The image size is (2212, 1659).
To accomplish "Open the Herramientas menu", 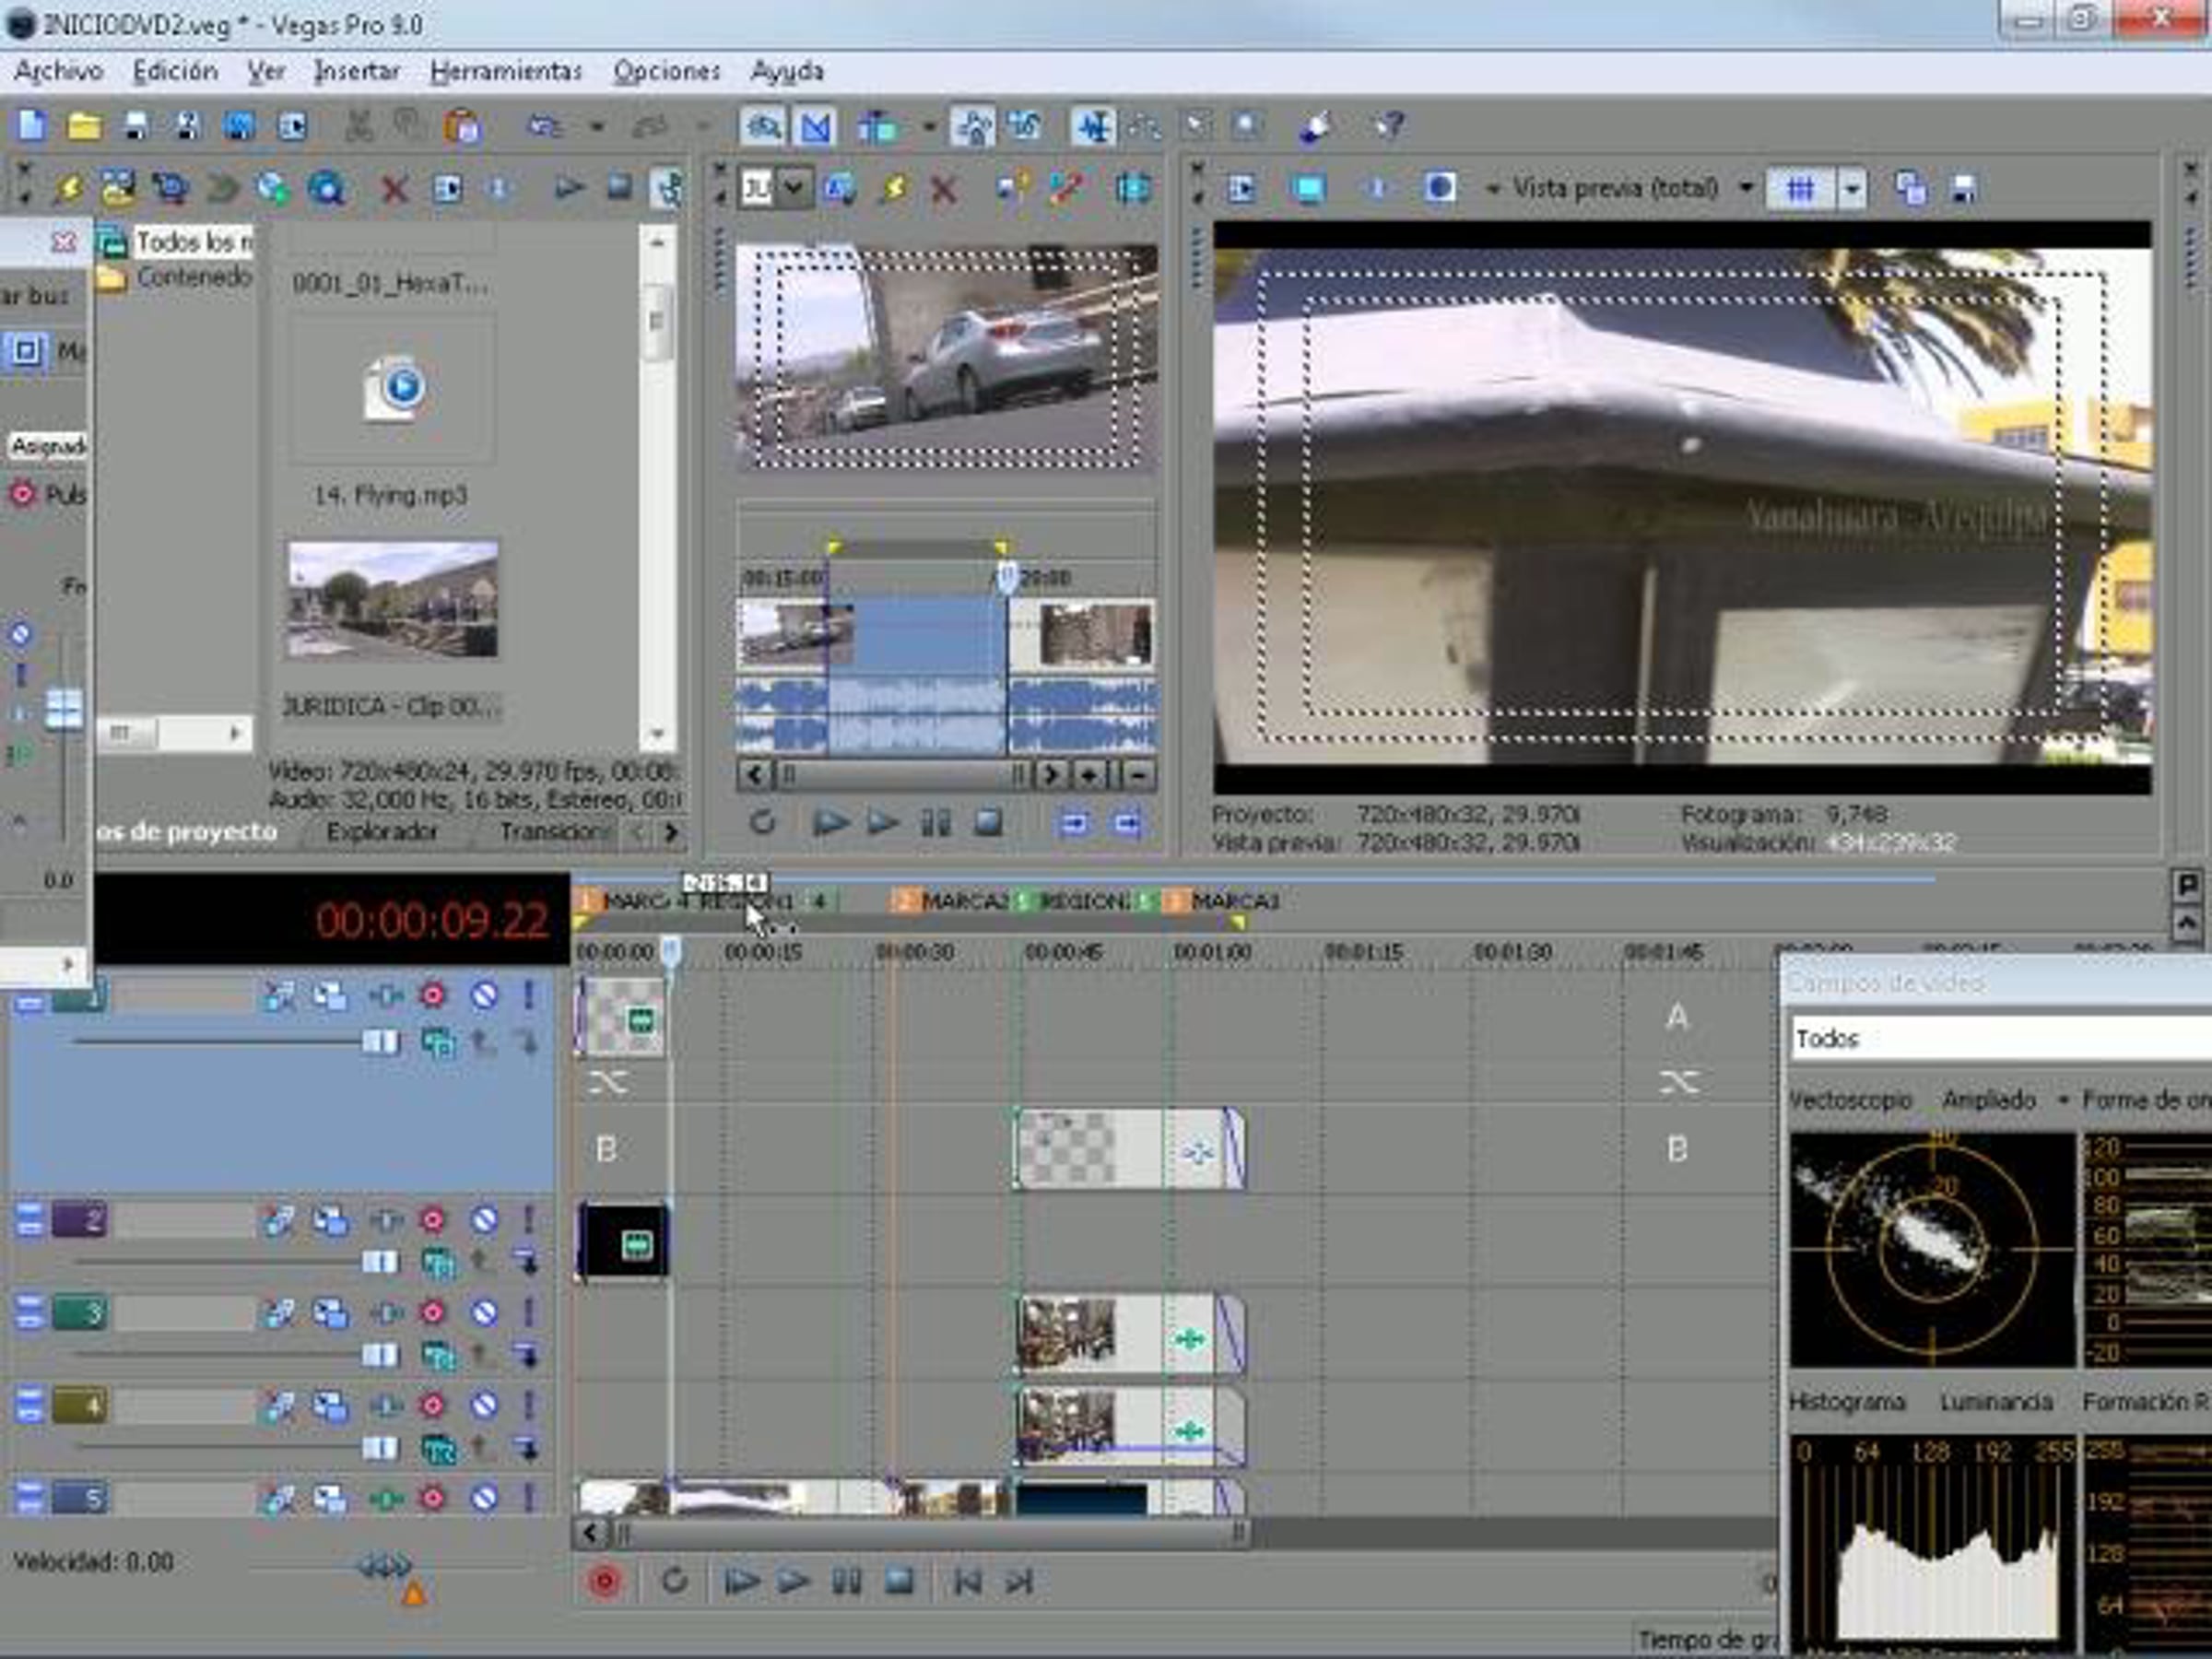I will point(506,71).
